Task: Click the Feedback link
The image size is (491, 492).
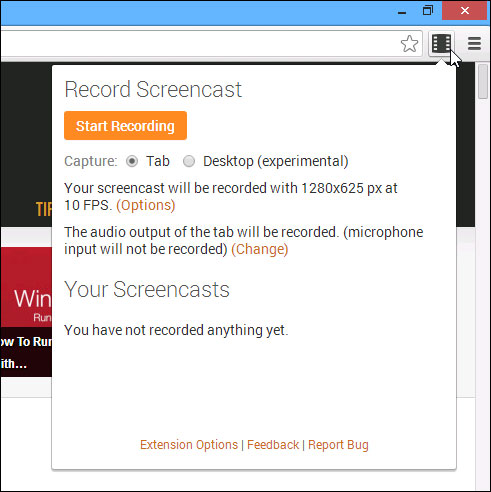Action: (x=273, y=445)
